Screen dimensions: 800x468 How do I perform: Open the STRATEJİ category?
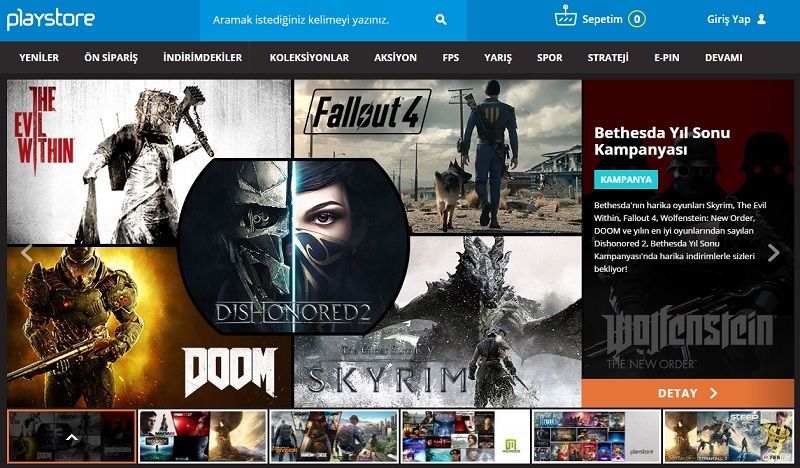point(608,58)
